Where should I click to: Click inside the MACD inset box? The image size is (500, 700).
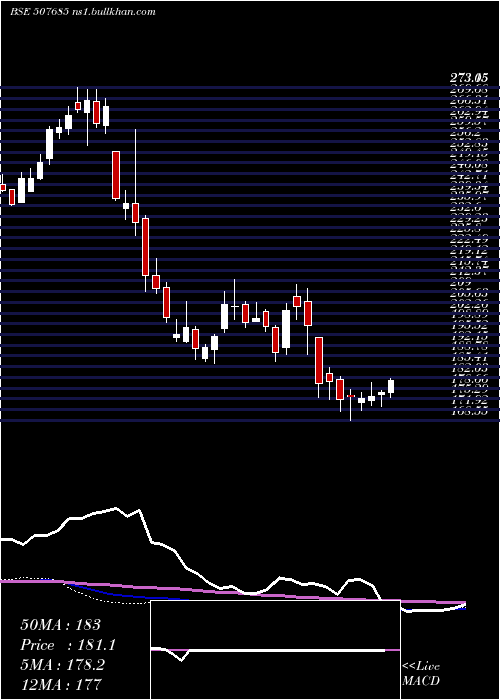coord(275,650)
